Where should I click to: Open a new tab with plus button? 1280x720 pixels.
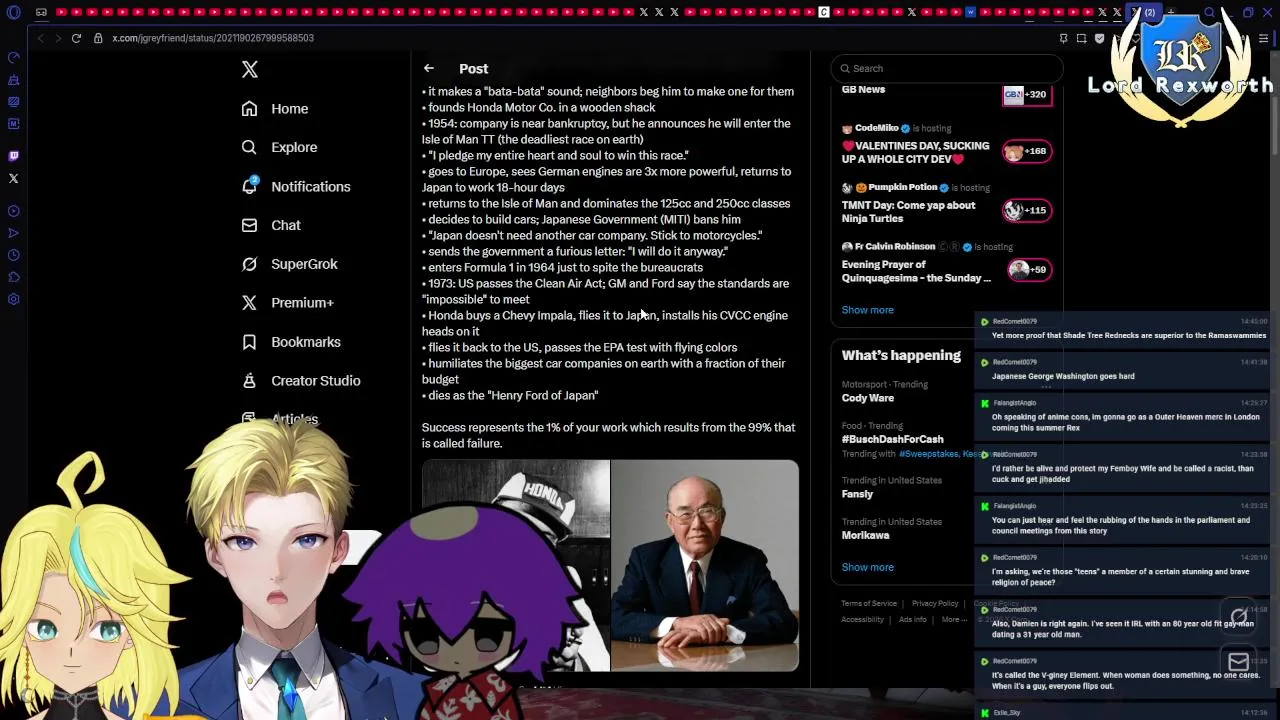1171,13
